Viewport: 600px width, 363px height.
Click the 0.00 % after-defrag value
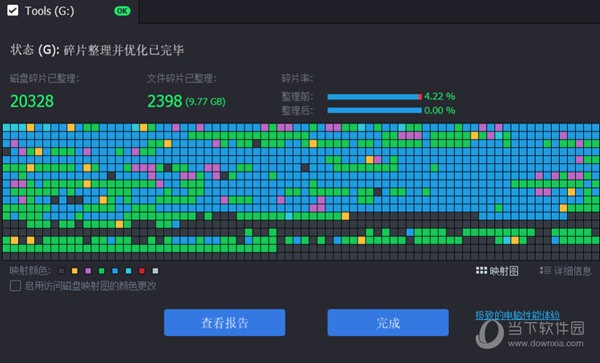pyautogui.click(x=440, y=111)
